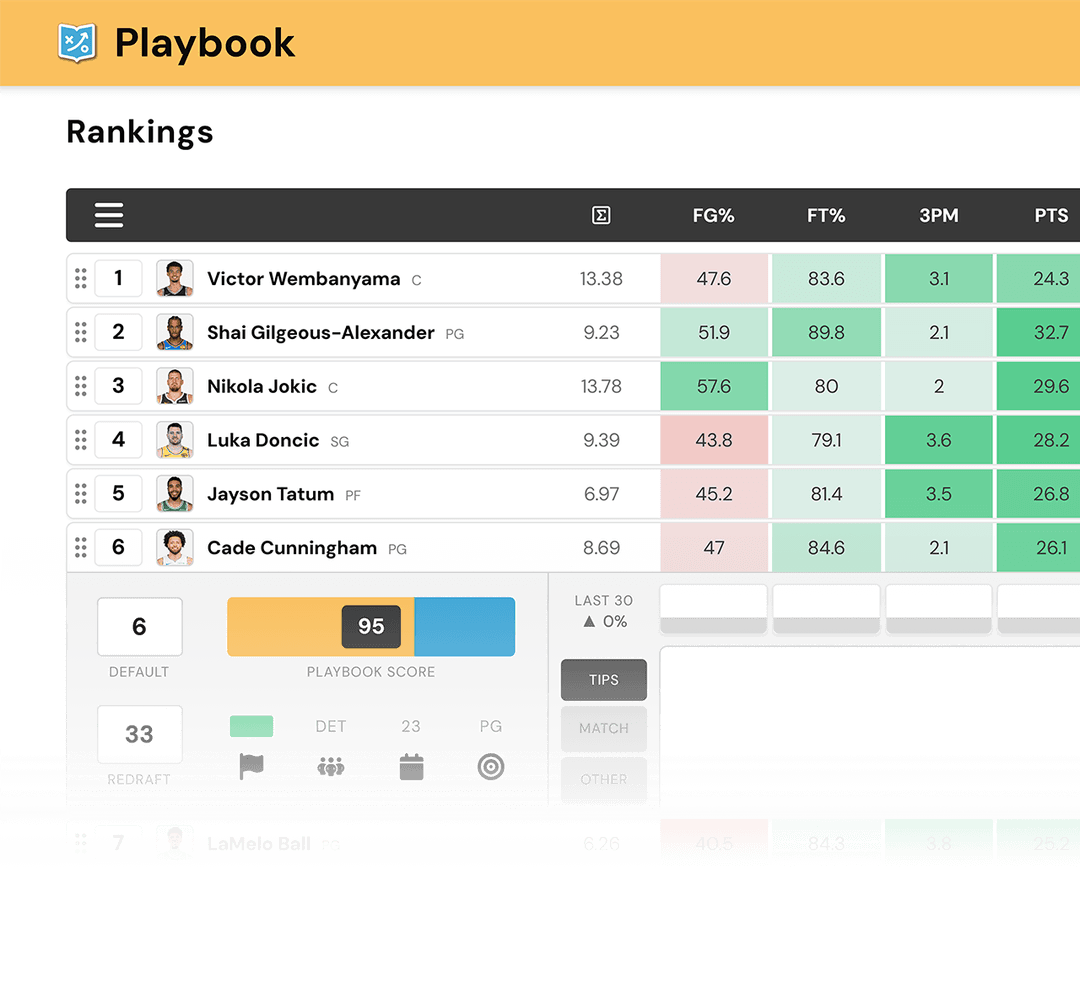The width and height of the screenshot is (1080, 997).
Task: Click Jokic's total value 13.78
Action: [601, 387]
